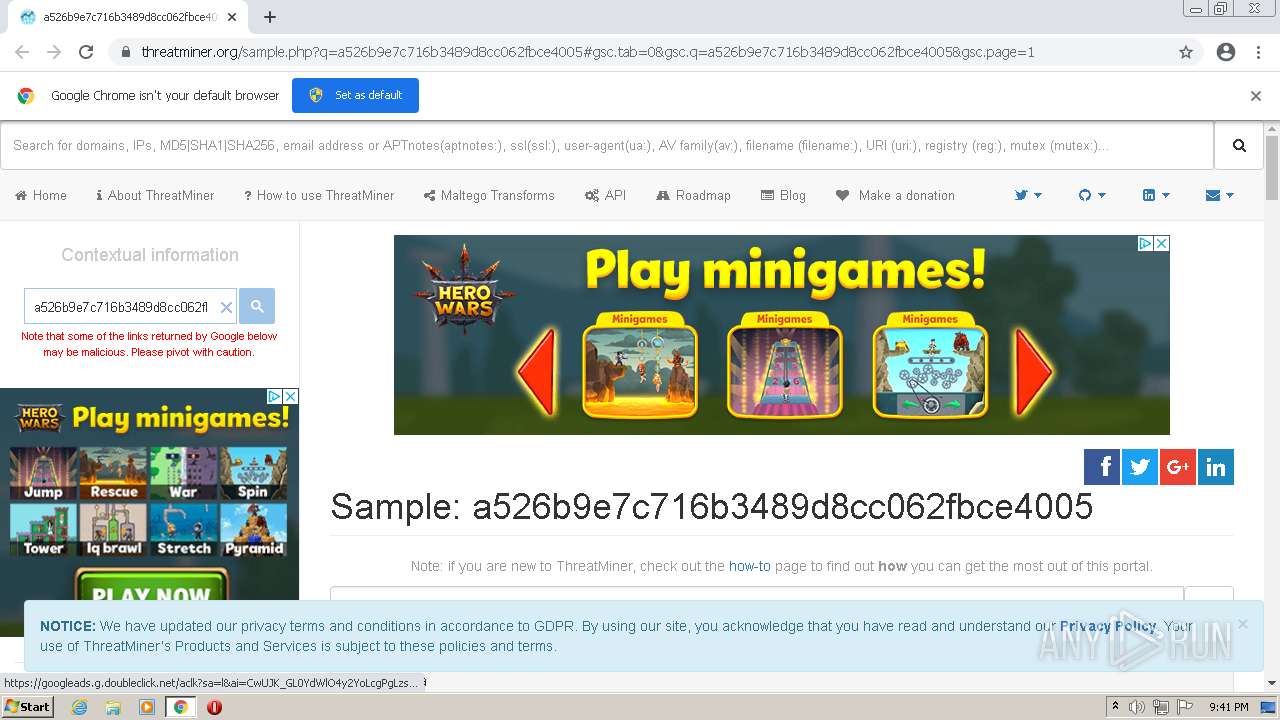Screen dimensions: 1280x720
Task: Open Internet Explorer from the taskbar
Action: [x=79, y=707]
